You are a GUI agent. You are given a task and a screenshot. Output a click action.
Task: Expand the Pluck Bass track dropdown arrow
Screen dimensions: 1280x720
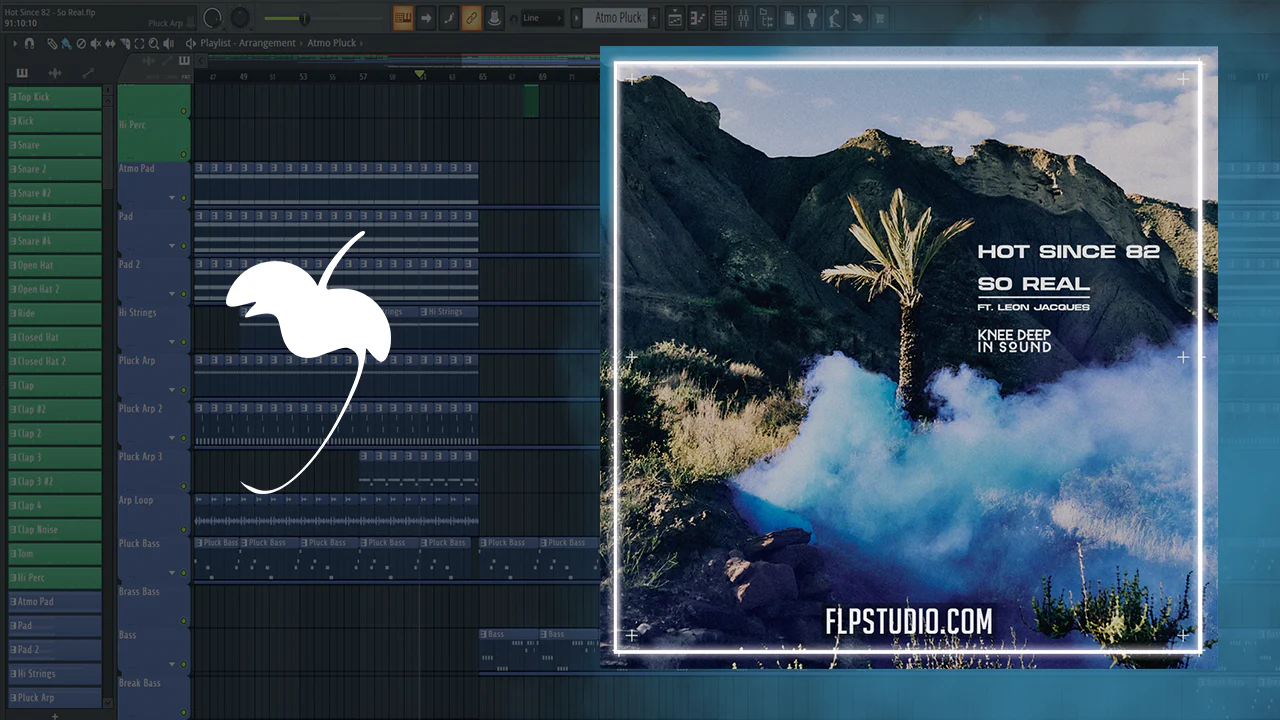[172, 573]
